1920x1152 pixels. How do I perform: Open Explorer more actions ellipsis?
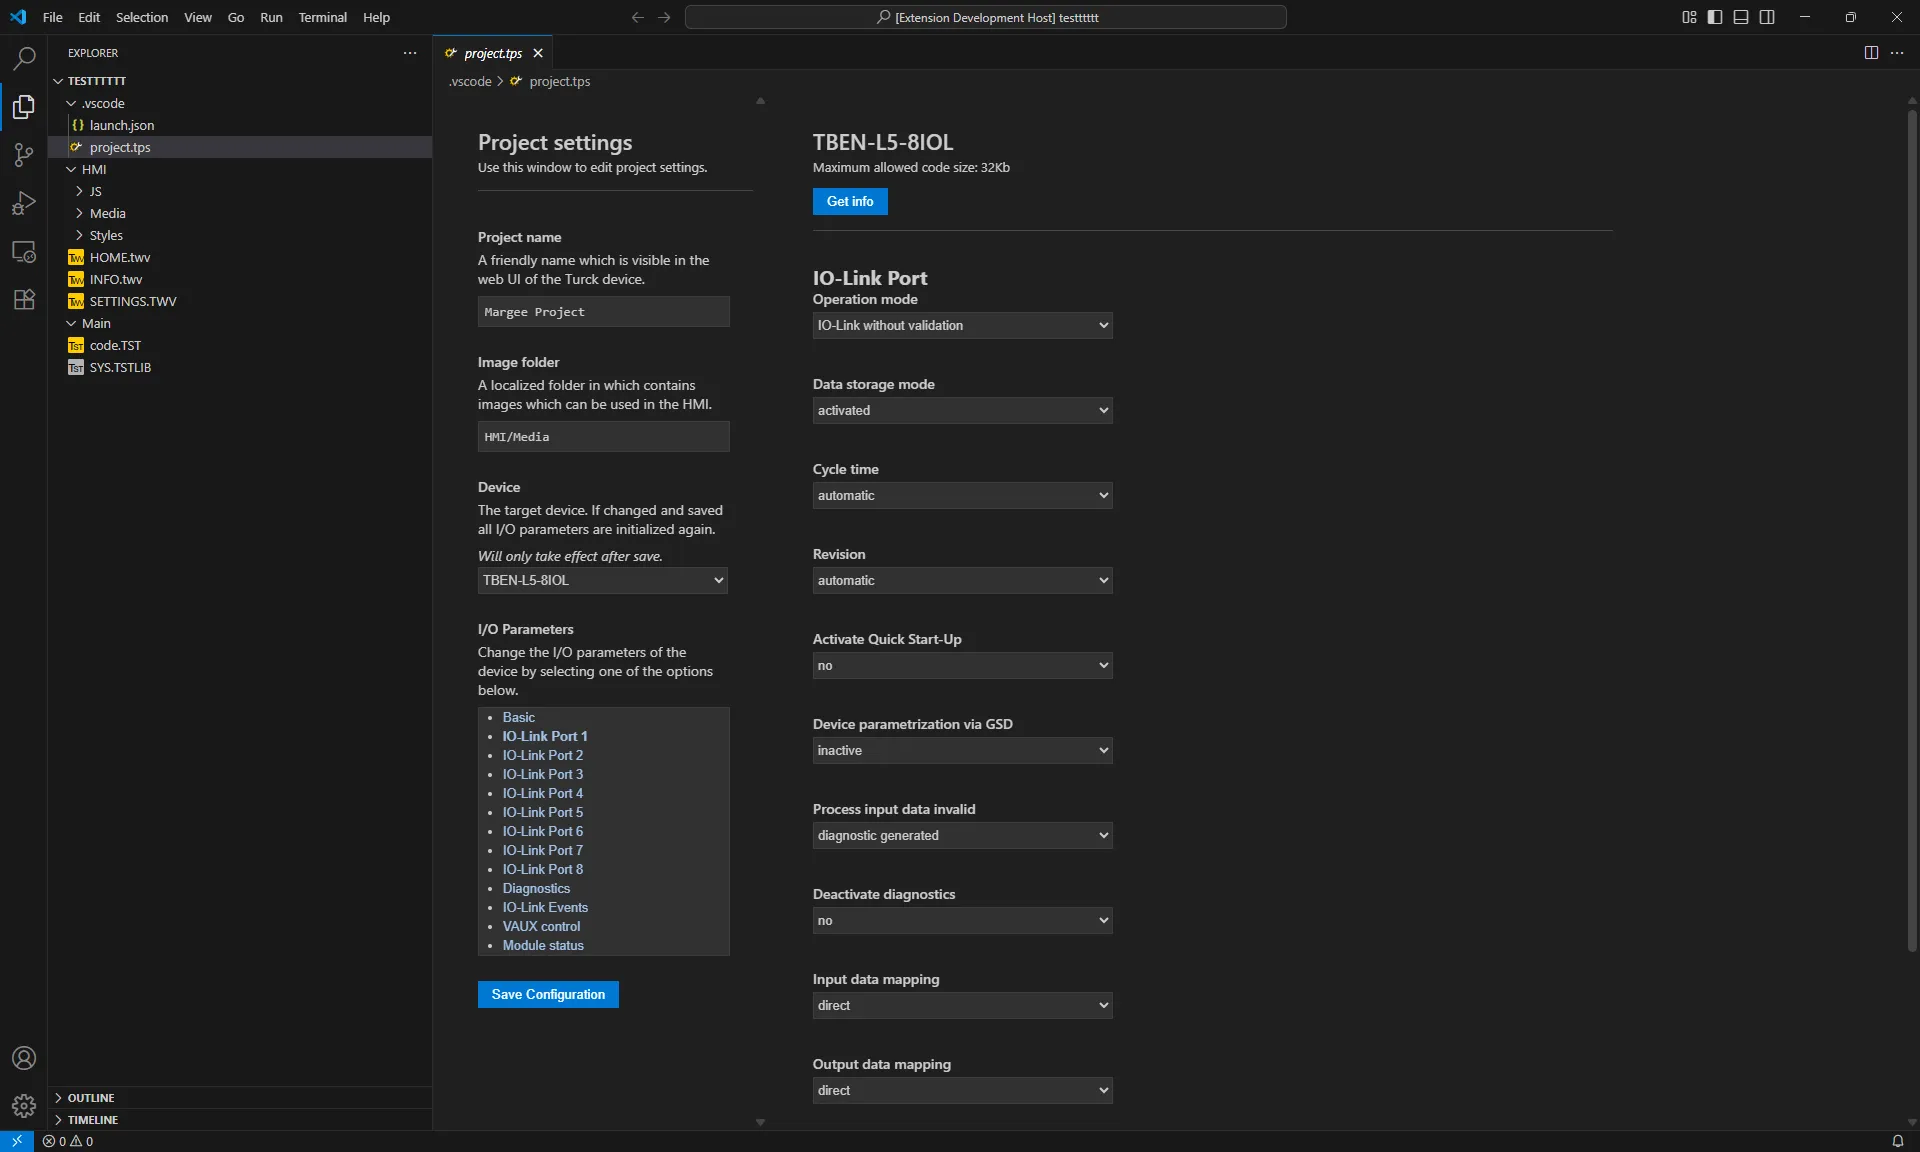410,53
